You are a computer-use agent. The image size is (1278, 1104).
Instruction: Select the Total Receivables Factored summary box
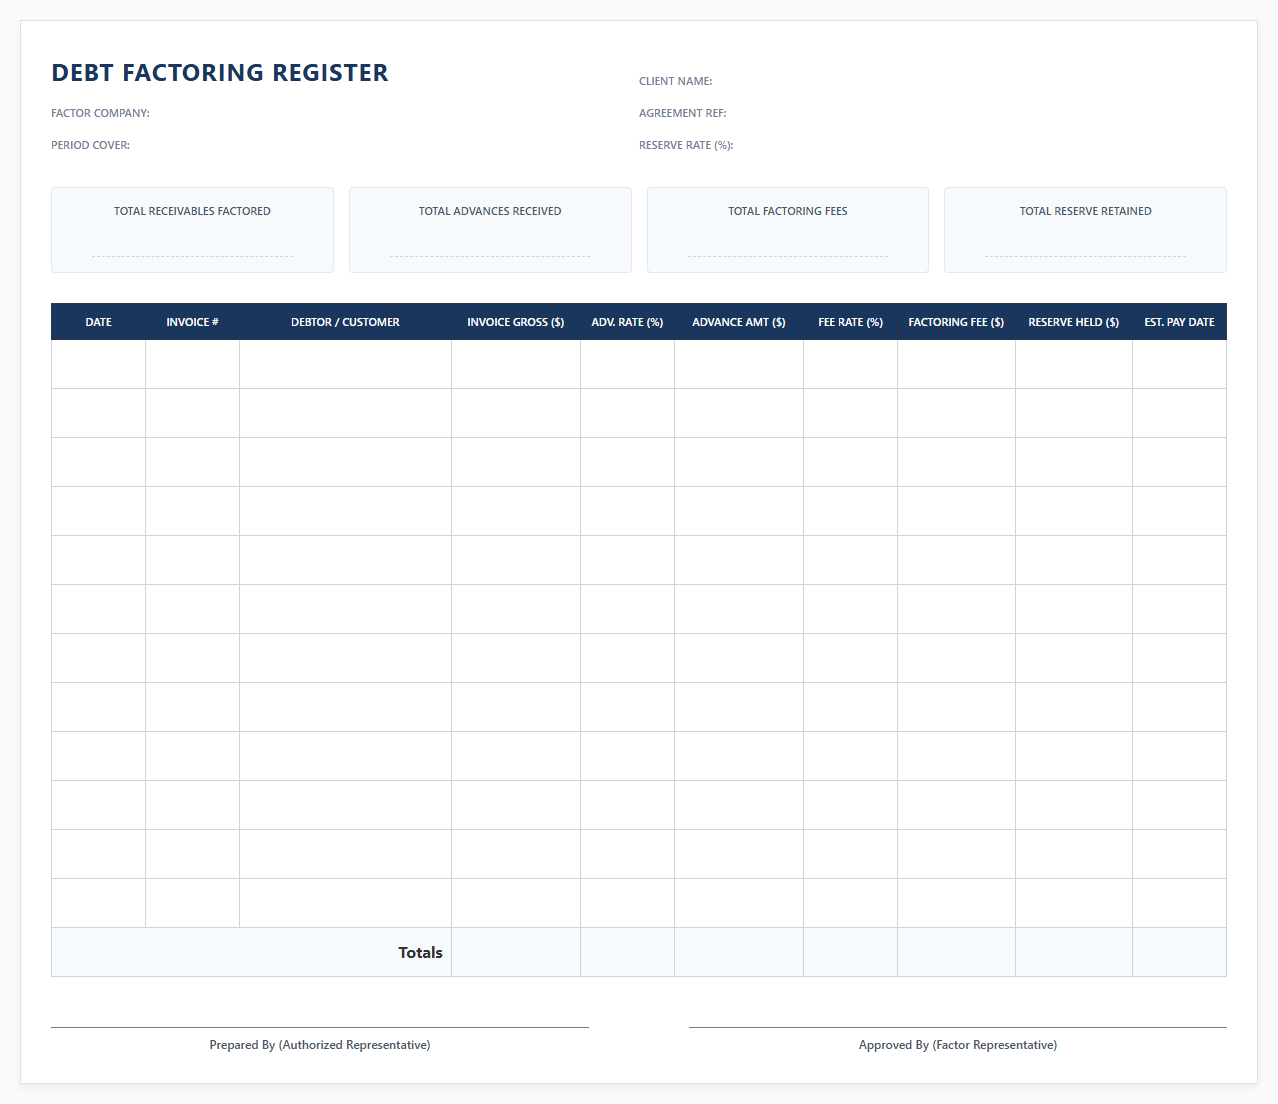(x=192, y=230)
